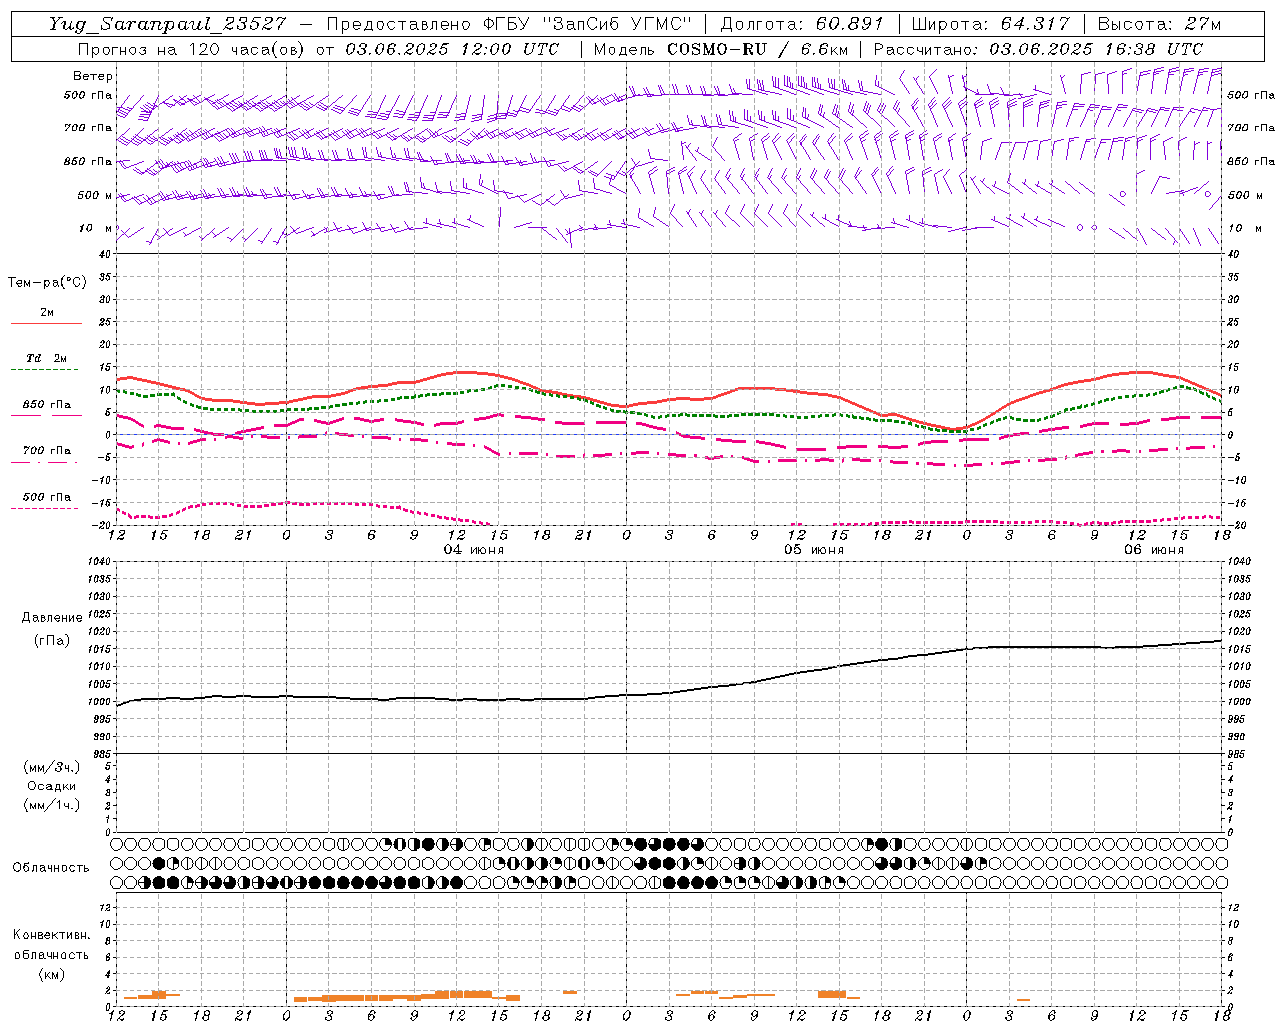Click the '(мм/3ч.)' precipitation unit label
Screen dimensions: 1280x1024
(x=52, y=768)
